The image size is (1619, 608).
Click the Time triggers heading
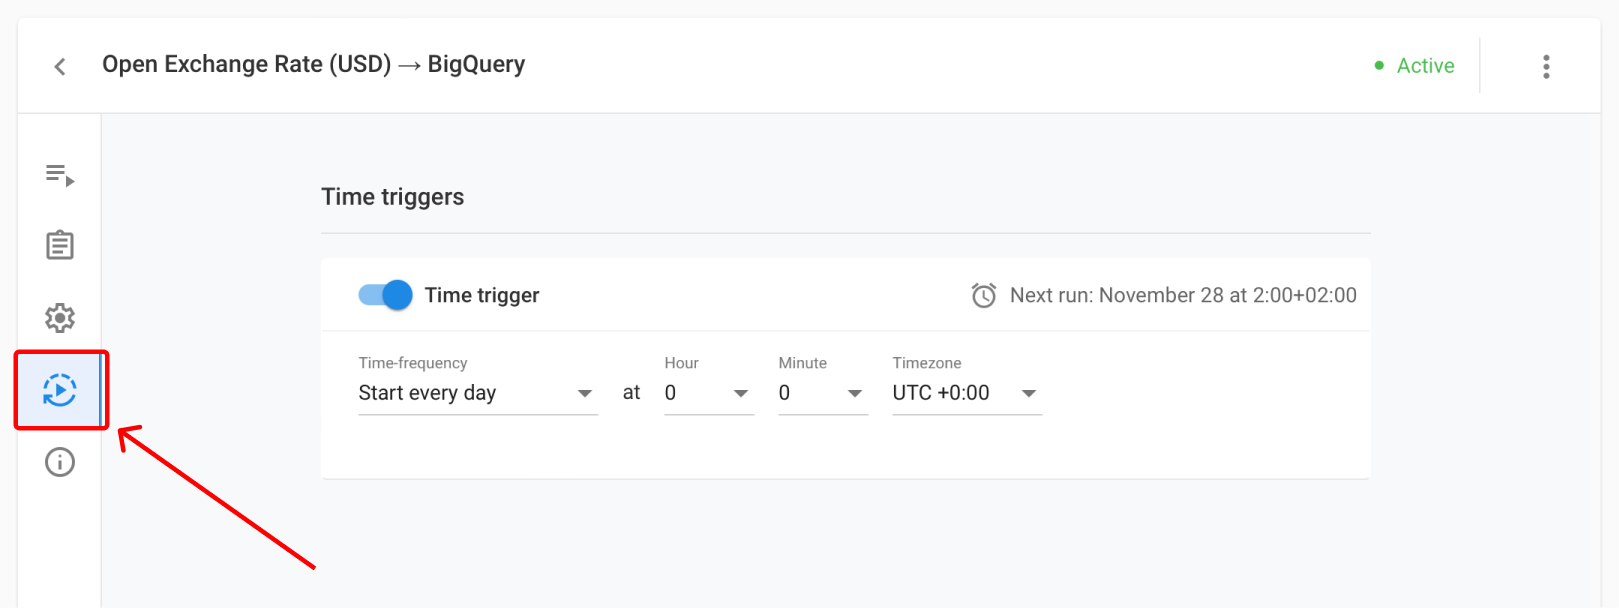click(x=392, y=197)
